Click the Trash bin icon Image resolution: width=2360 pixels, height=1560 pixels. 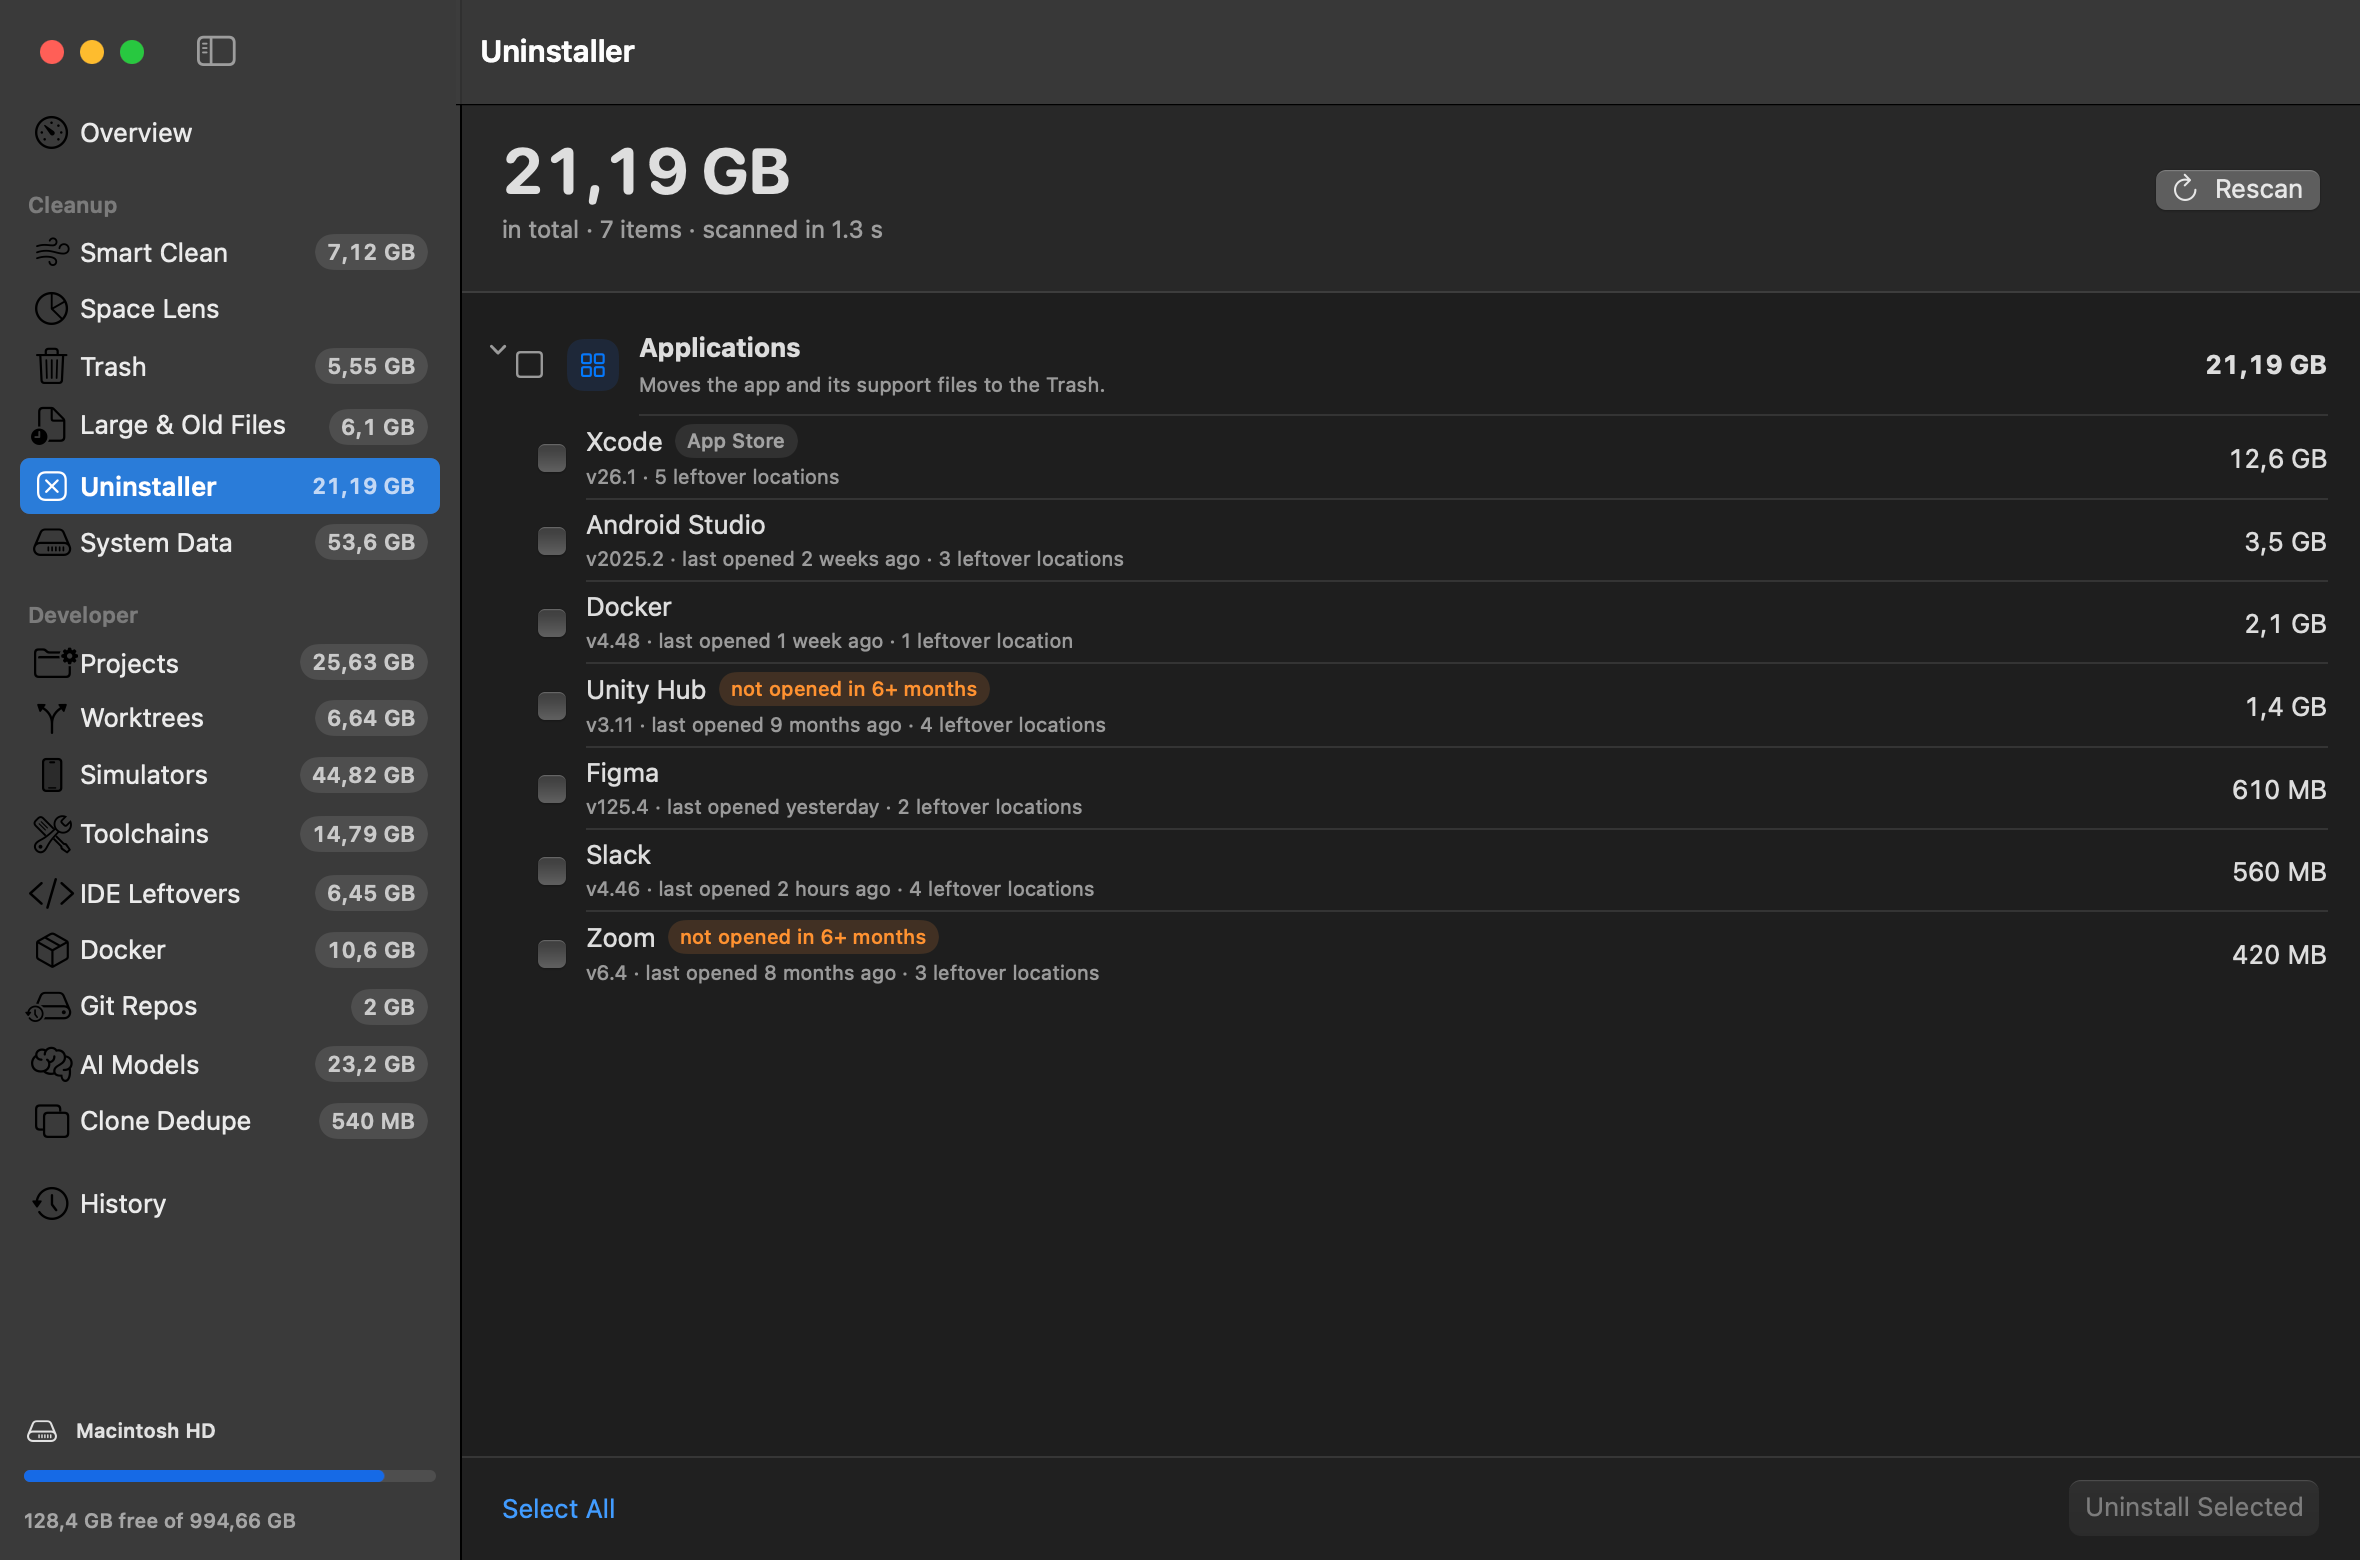(x=51, y=366)
